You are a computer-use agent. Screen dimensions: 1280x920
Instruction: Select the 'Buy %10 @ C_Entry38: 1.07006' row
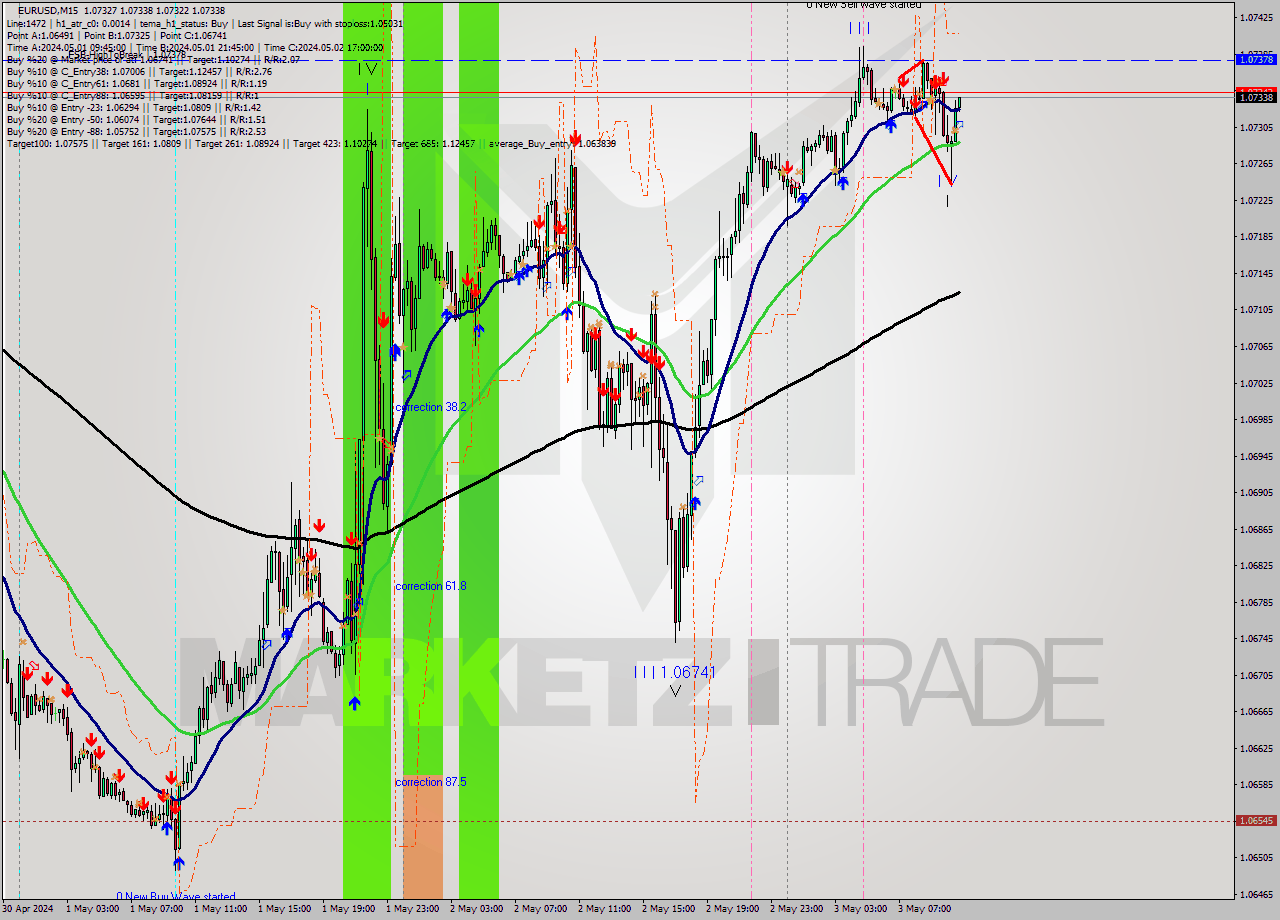coord(139,71)
